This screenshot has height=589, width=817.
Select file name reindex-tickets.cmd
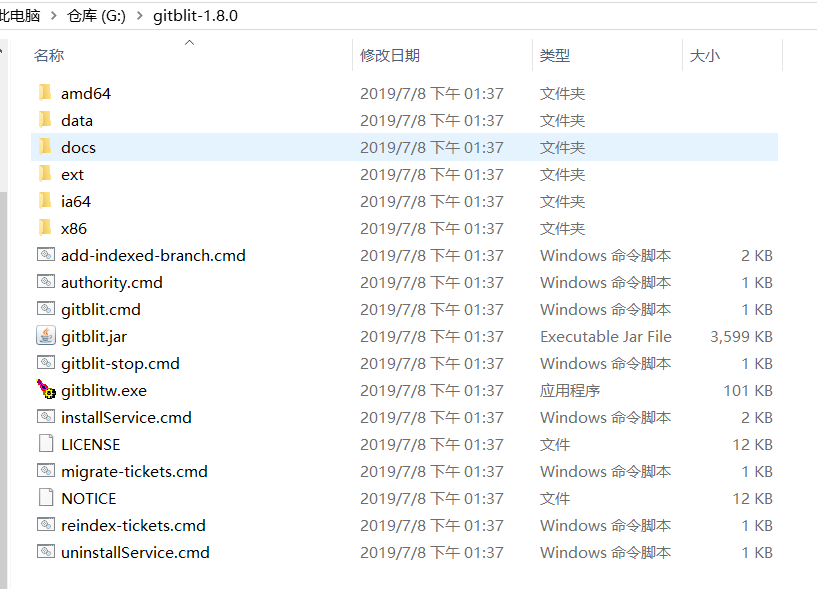[133, 525]
